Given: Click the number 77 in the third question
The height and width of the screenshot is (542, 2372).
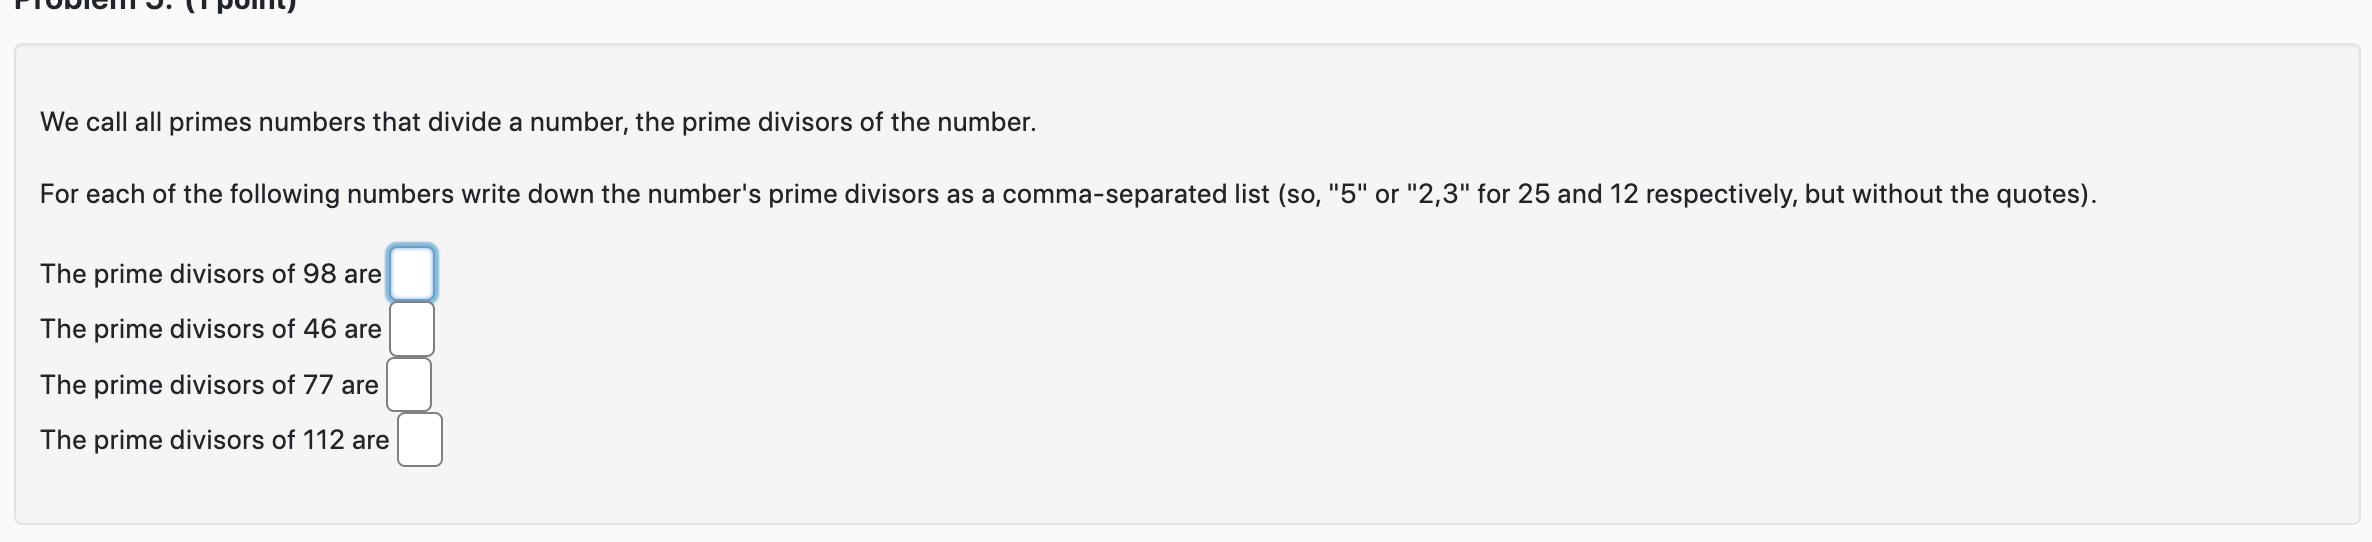Looking at the screenshot, I should 318,385.
